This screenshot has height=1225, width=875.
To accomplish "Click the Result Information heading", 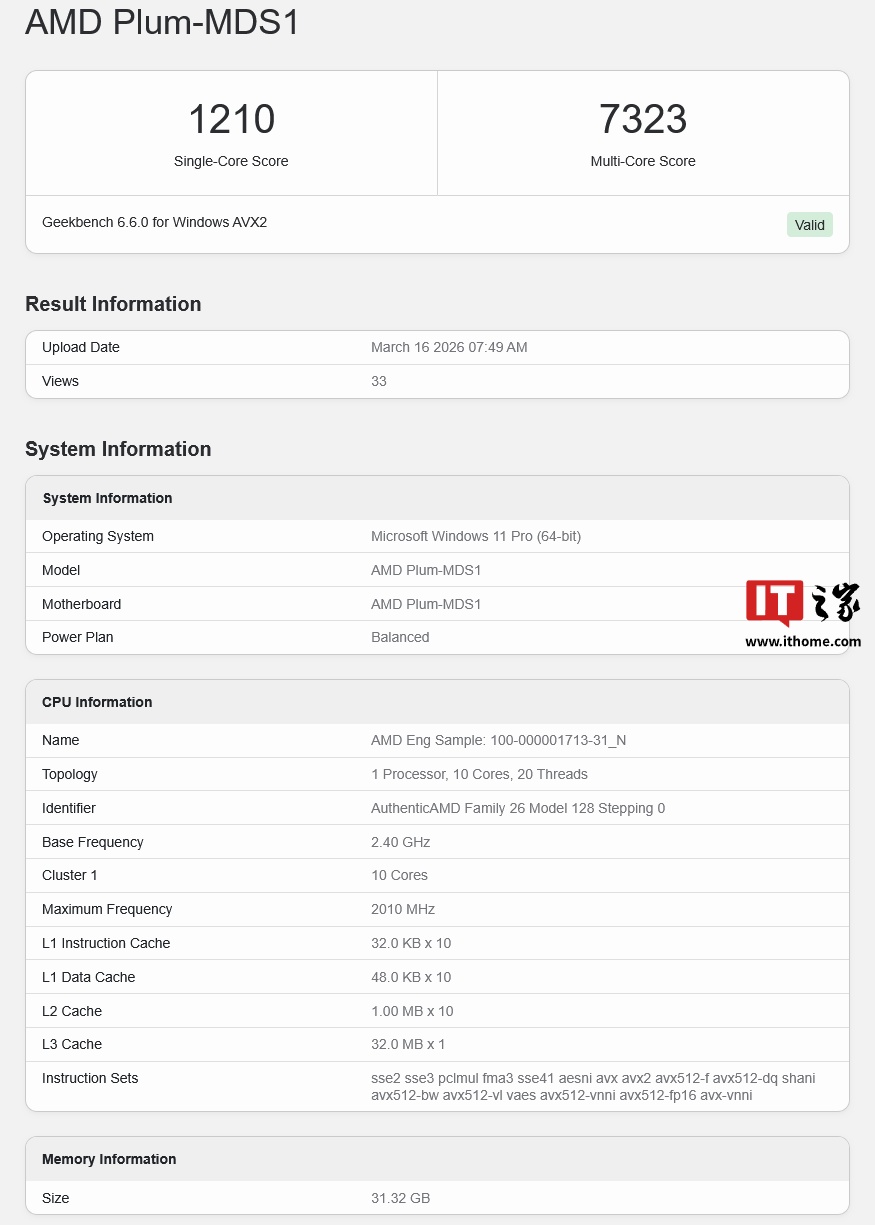I will coord(113,304).
